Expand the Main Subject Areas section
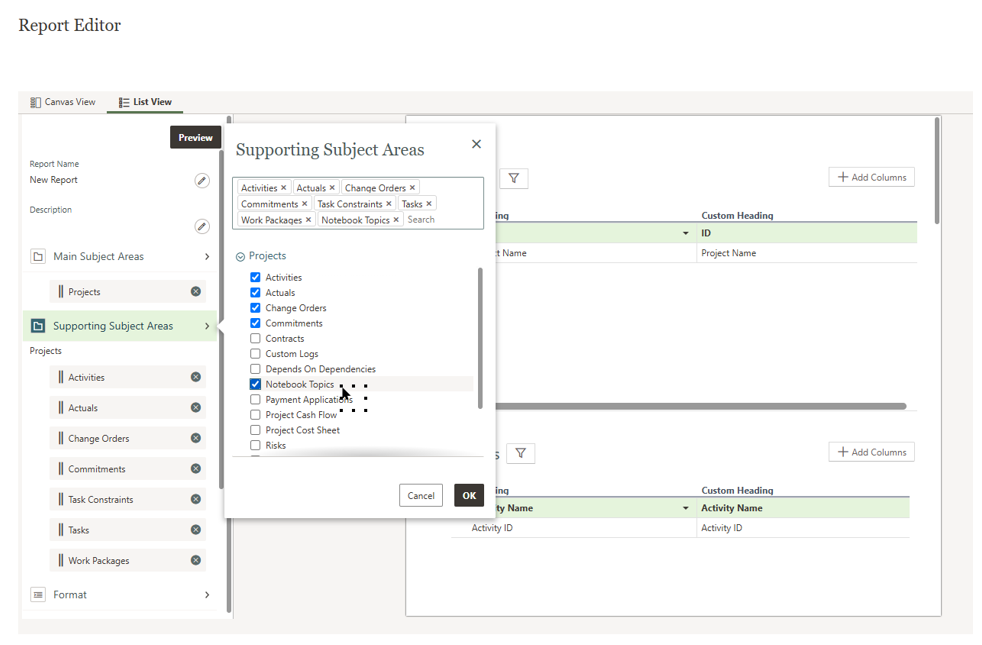982x645 pixels. point(207,257)
